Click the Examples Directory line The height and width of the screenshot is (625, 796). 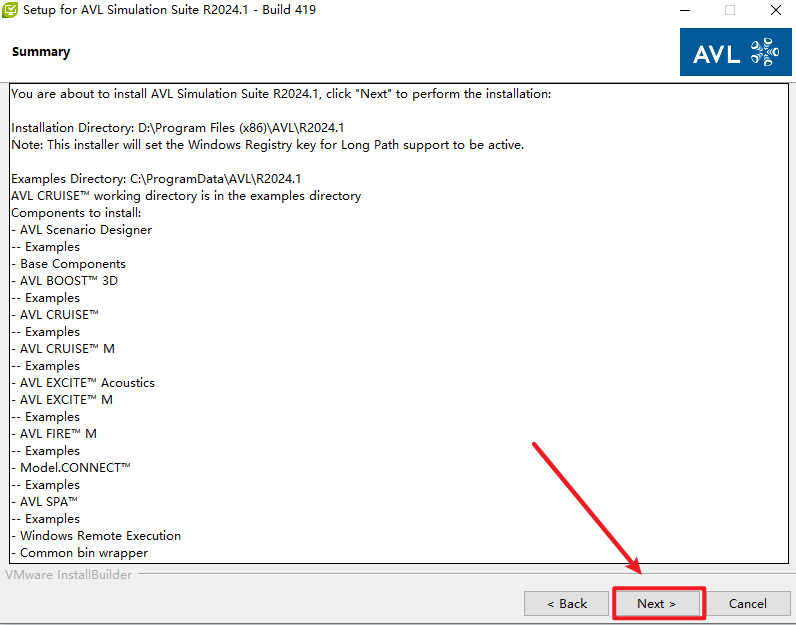[x=156, y=179]
